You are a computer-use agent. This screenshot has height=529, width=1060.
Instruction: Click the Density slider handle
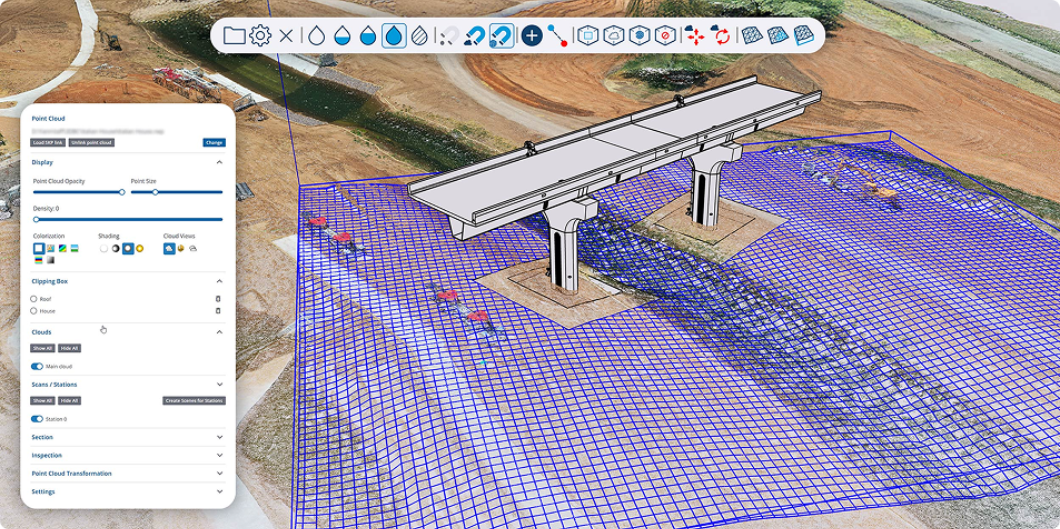[36, 219]
